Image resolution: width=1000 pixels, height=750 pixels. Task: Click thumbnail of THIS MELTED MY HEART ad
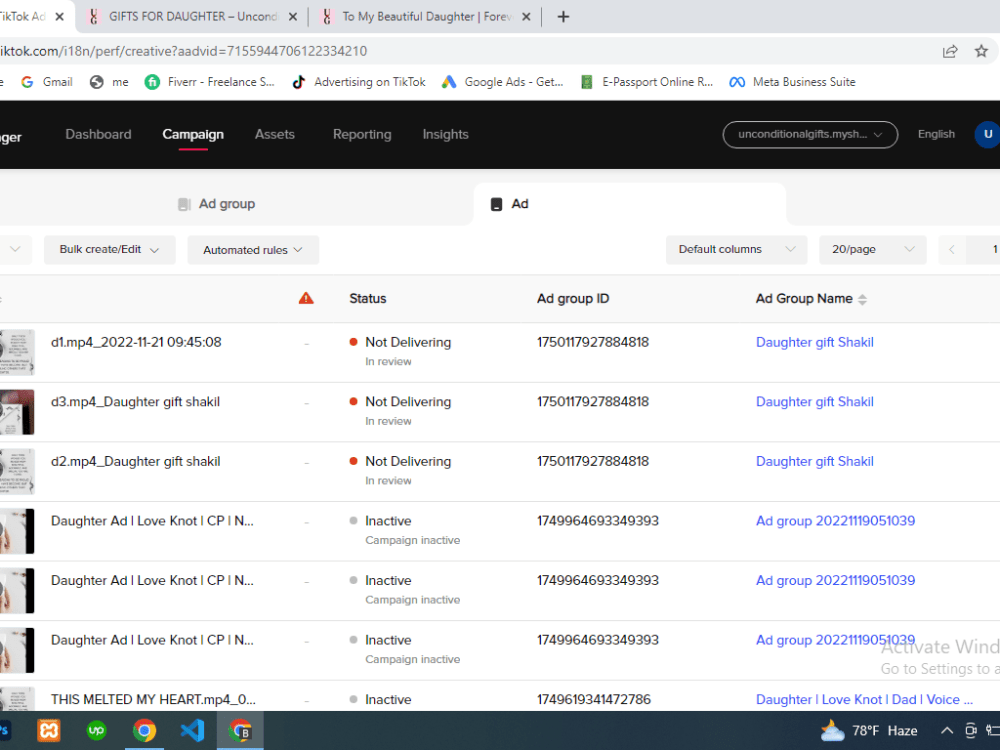[x=17, y=699]
